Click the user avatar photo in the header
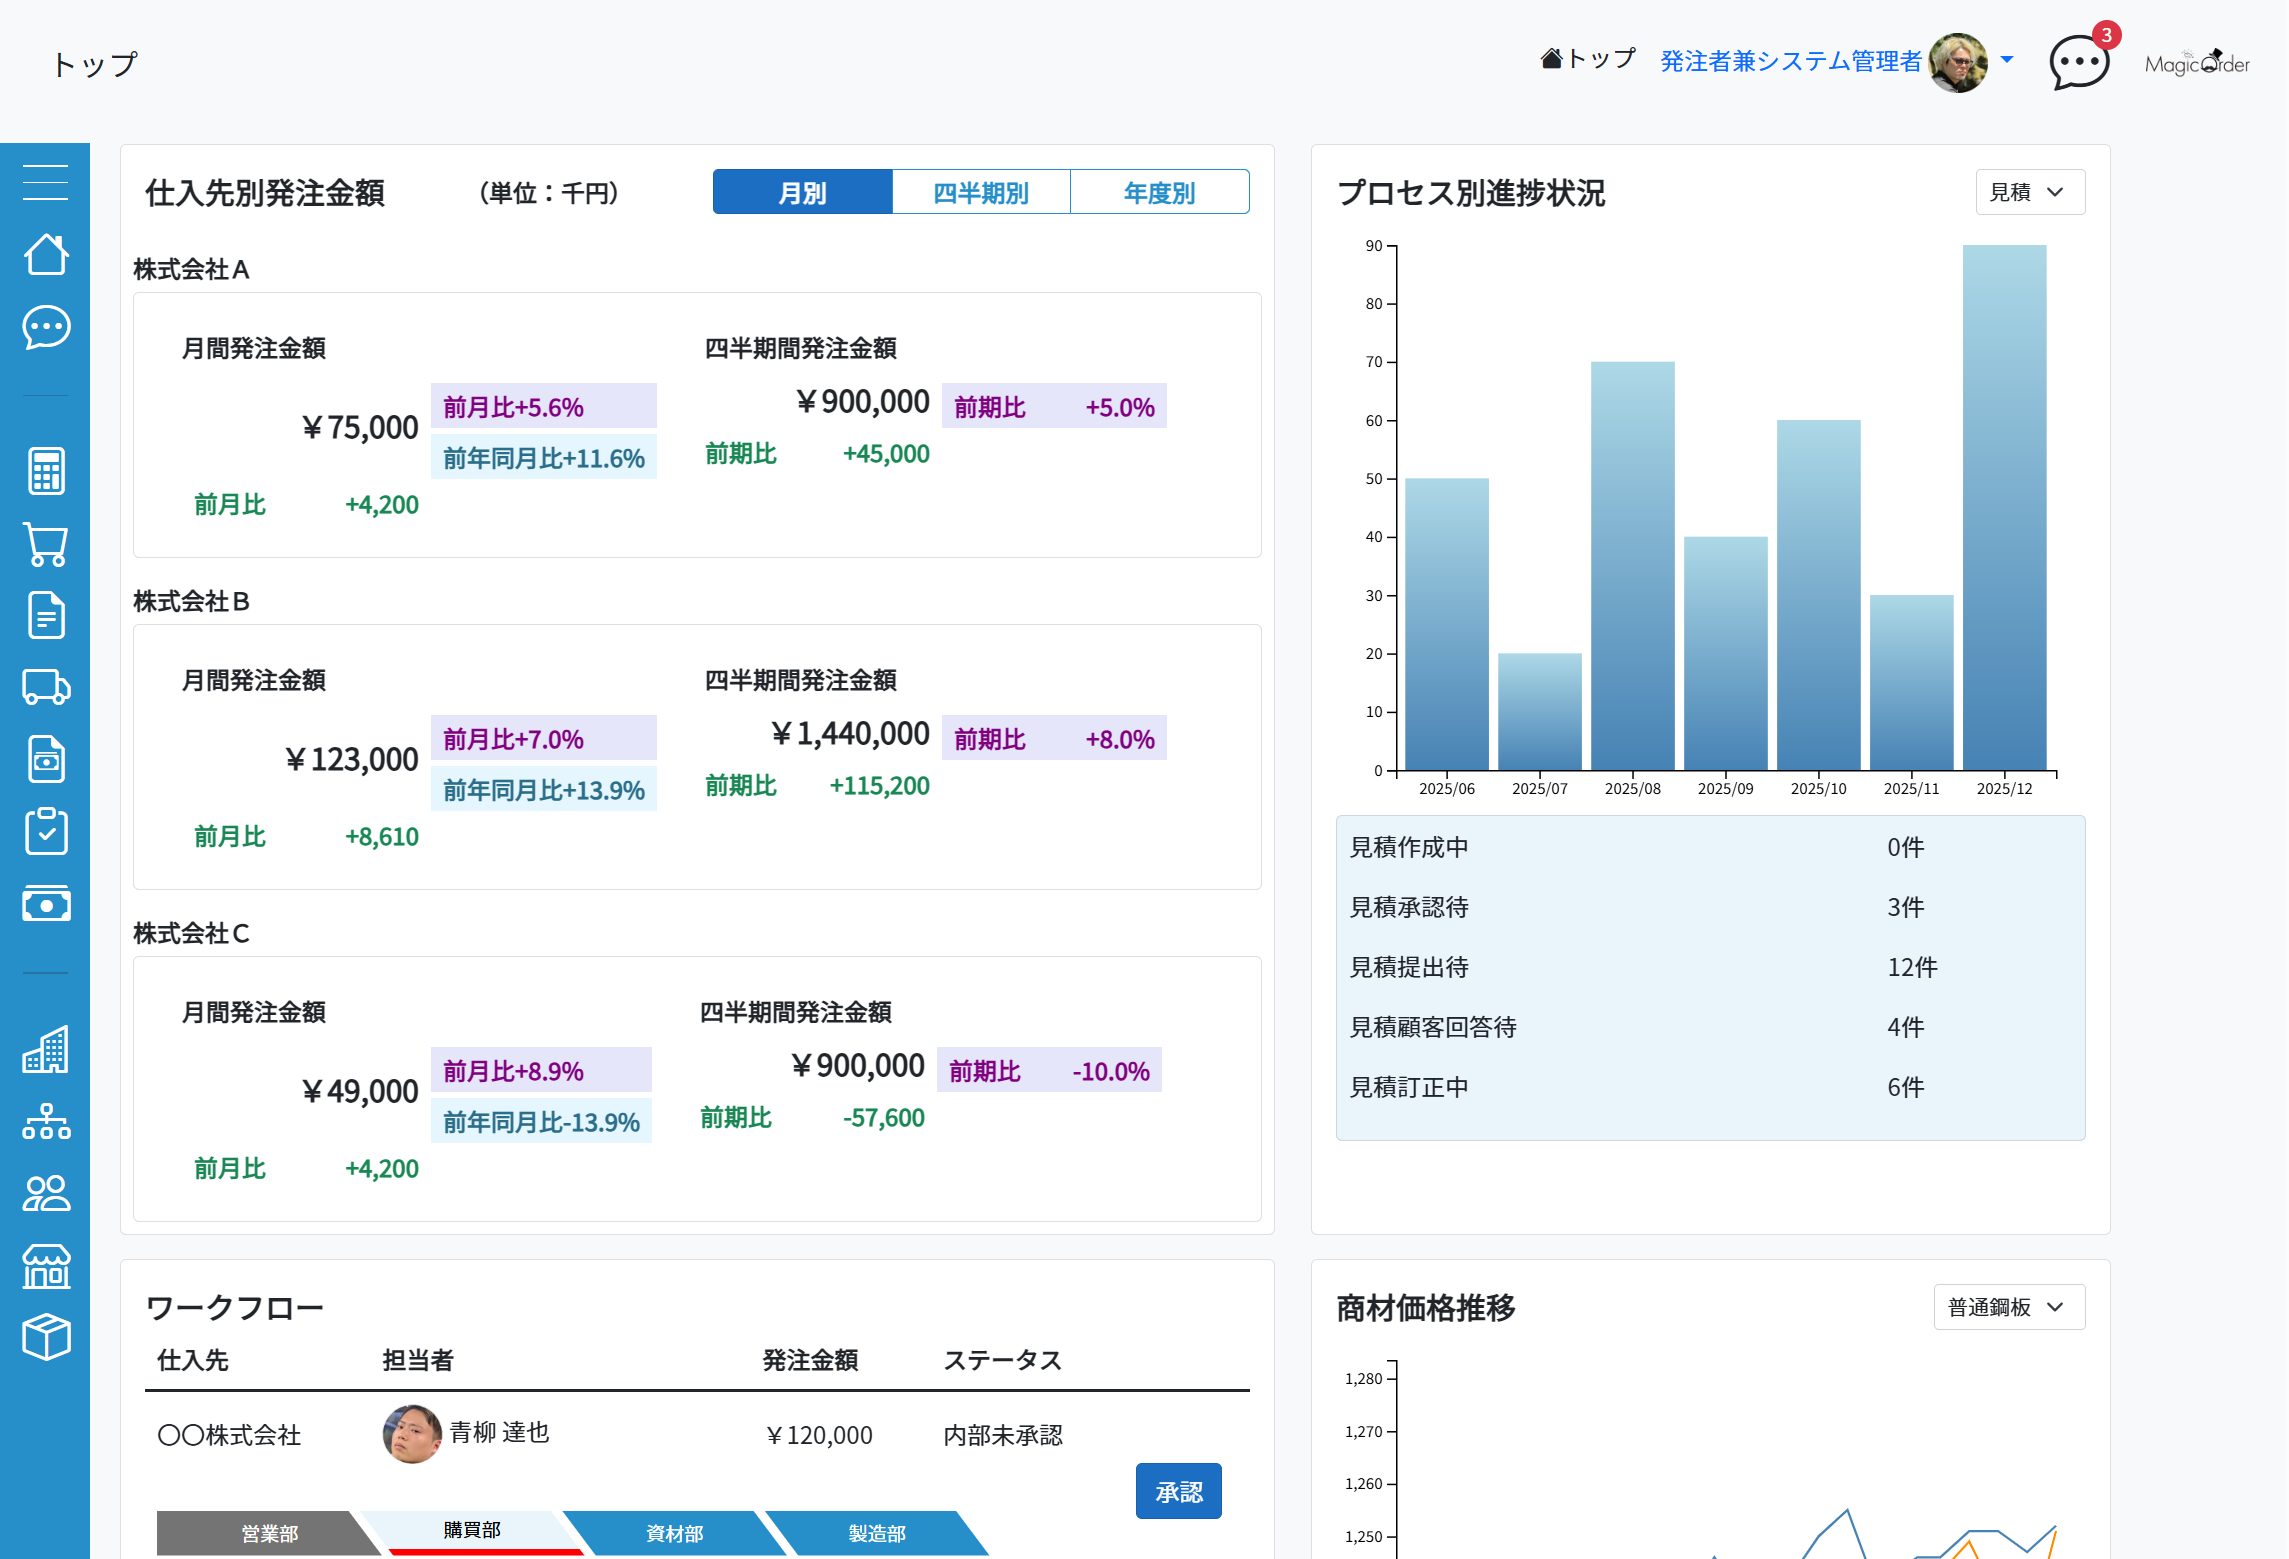The image size is (2289, 1559). [x=1958, y=63]
